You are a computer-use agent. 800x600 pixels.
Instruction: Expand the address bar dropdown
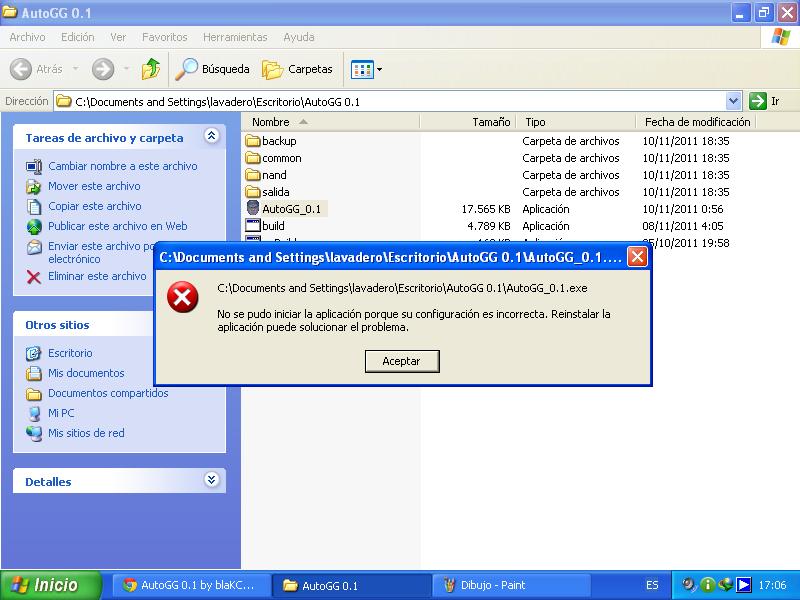(733, 101)
